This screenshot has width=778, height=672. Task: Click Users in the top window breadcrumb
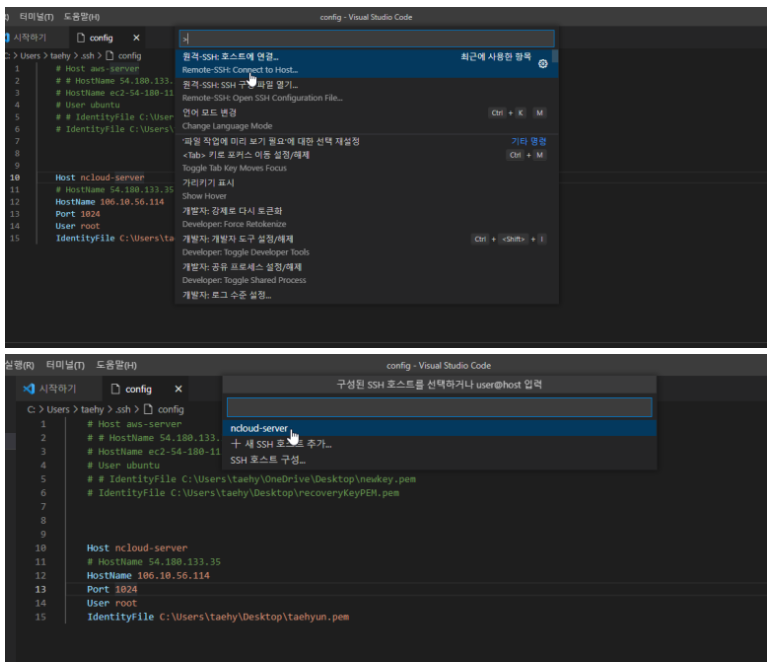[x=30, y=56]
